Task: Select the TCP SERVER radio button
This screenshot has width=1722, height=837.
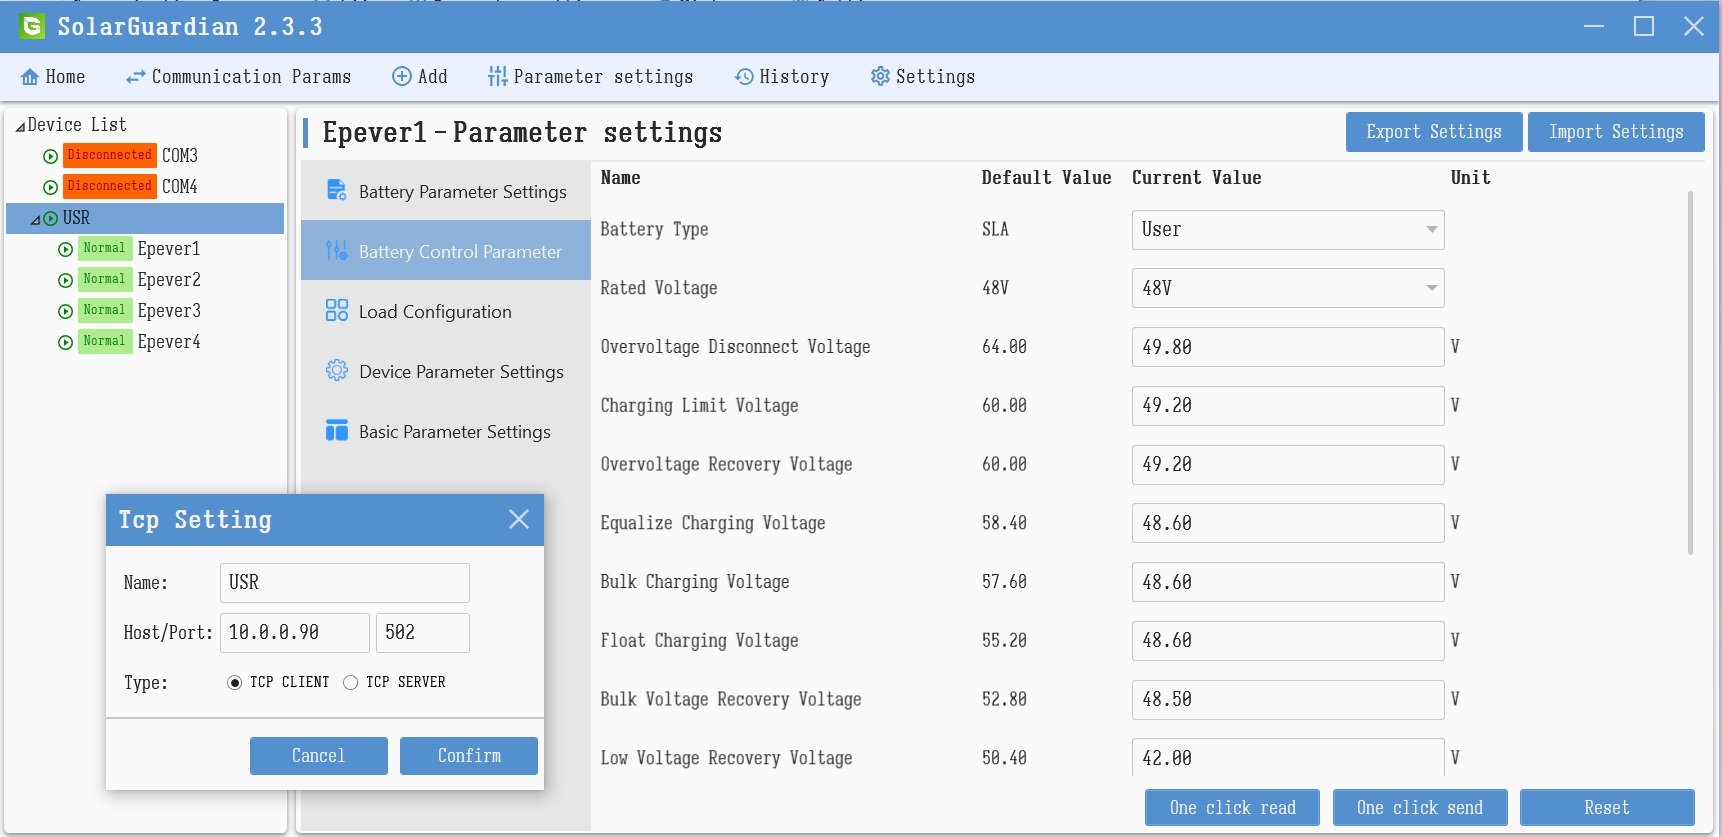Action: tap(351, 683)
